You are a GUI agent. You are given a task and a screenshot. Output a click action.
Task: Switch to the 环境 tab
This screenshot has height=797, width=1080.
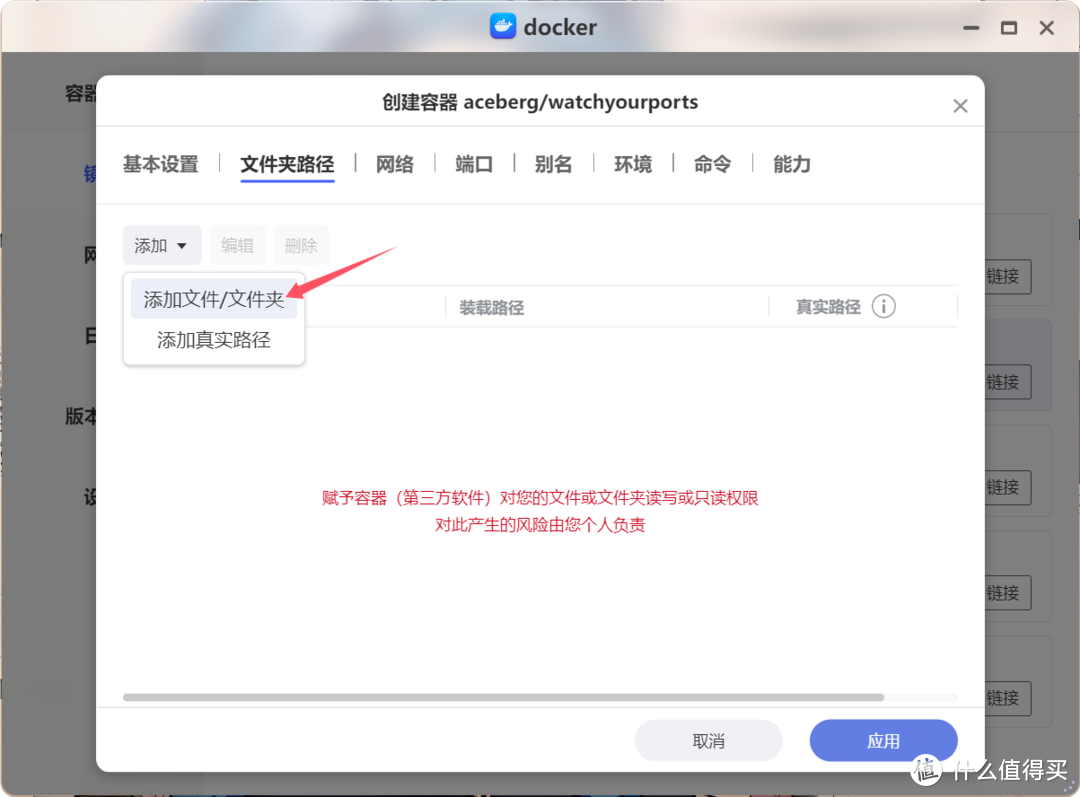[632, 164]
